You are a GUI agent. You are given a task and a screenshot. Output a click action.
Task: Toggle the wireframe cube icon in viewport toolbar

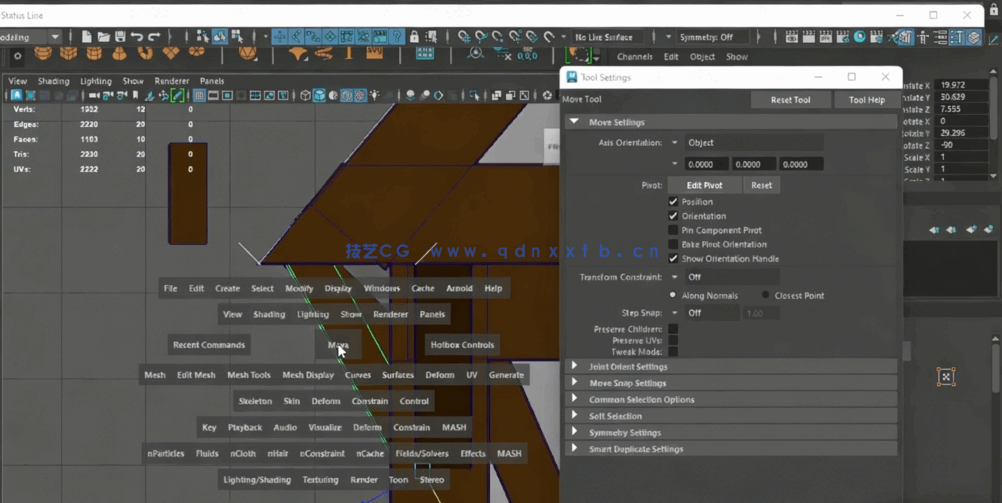pyautogui.click(x=305, y=96)
